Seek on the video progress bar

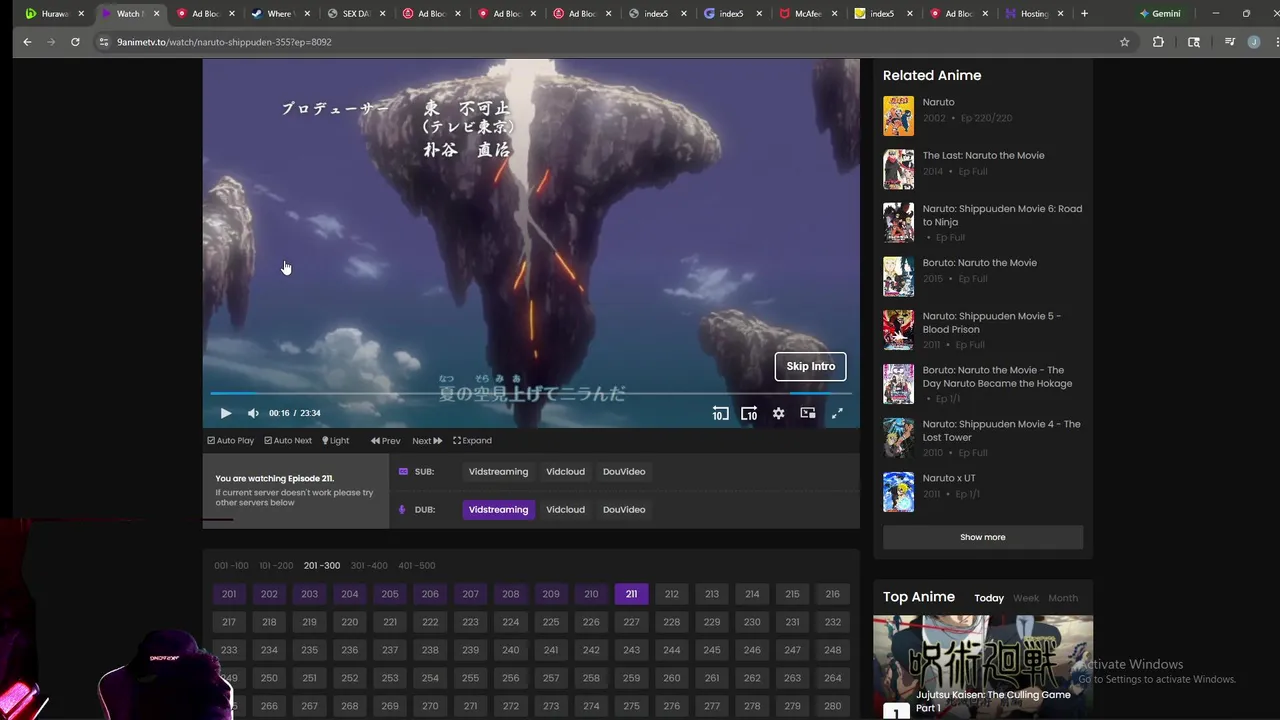pos(530,393)
